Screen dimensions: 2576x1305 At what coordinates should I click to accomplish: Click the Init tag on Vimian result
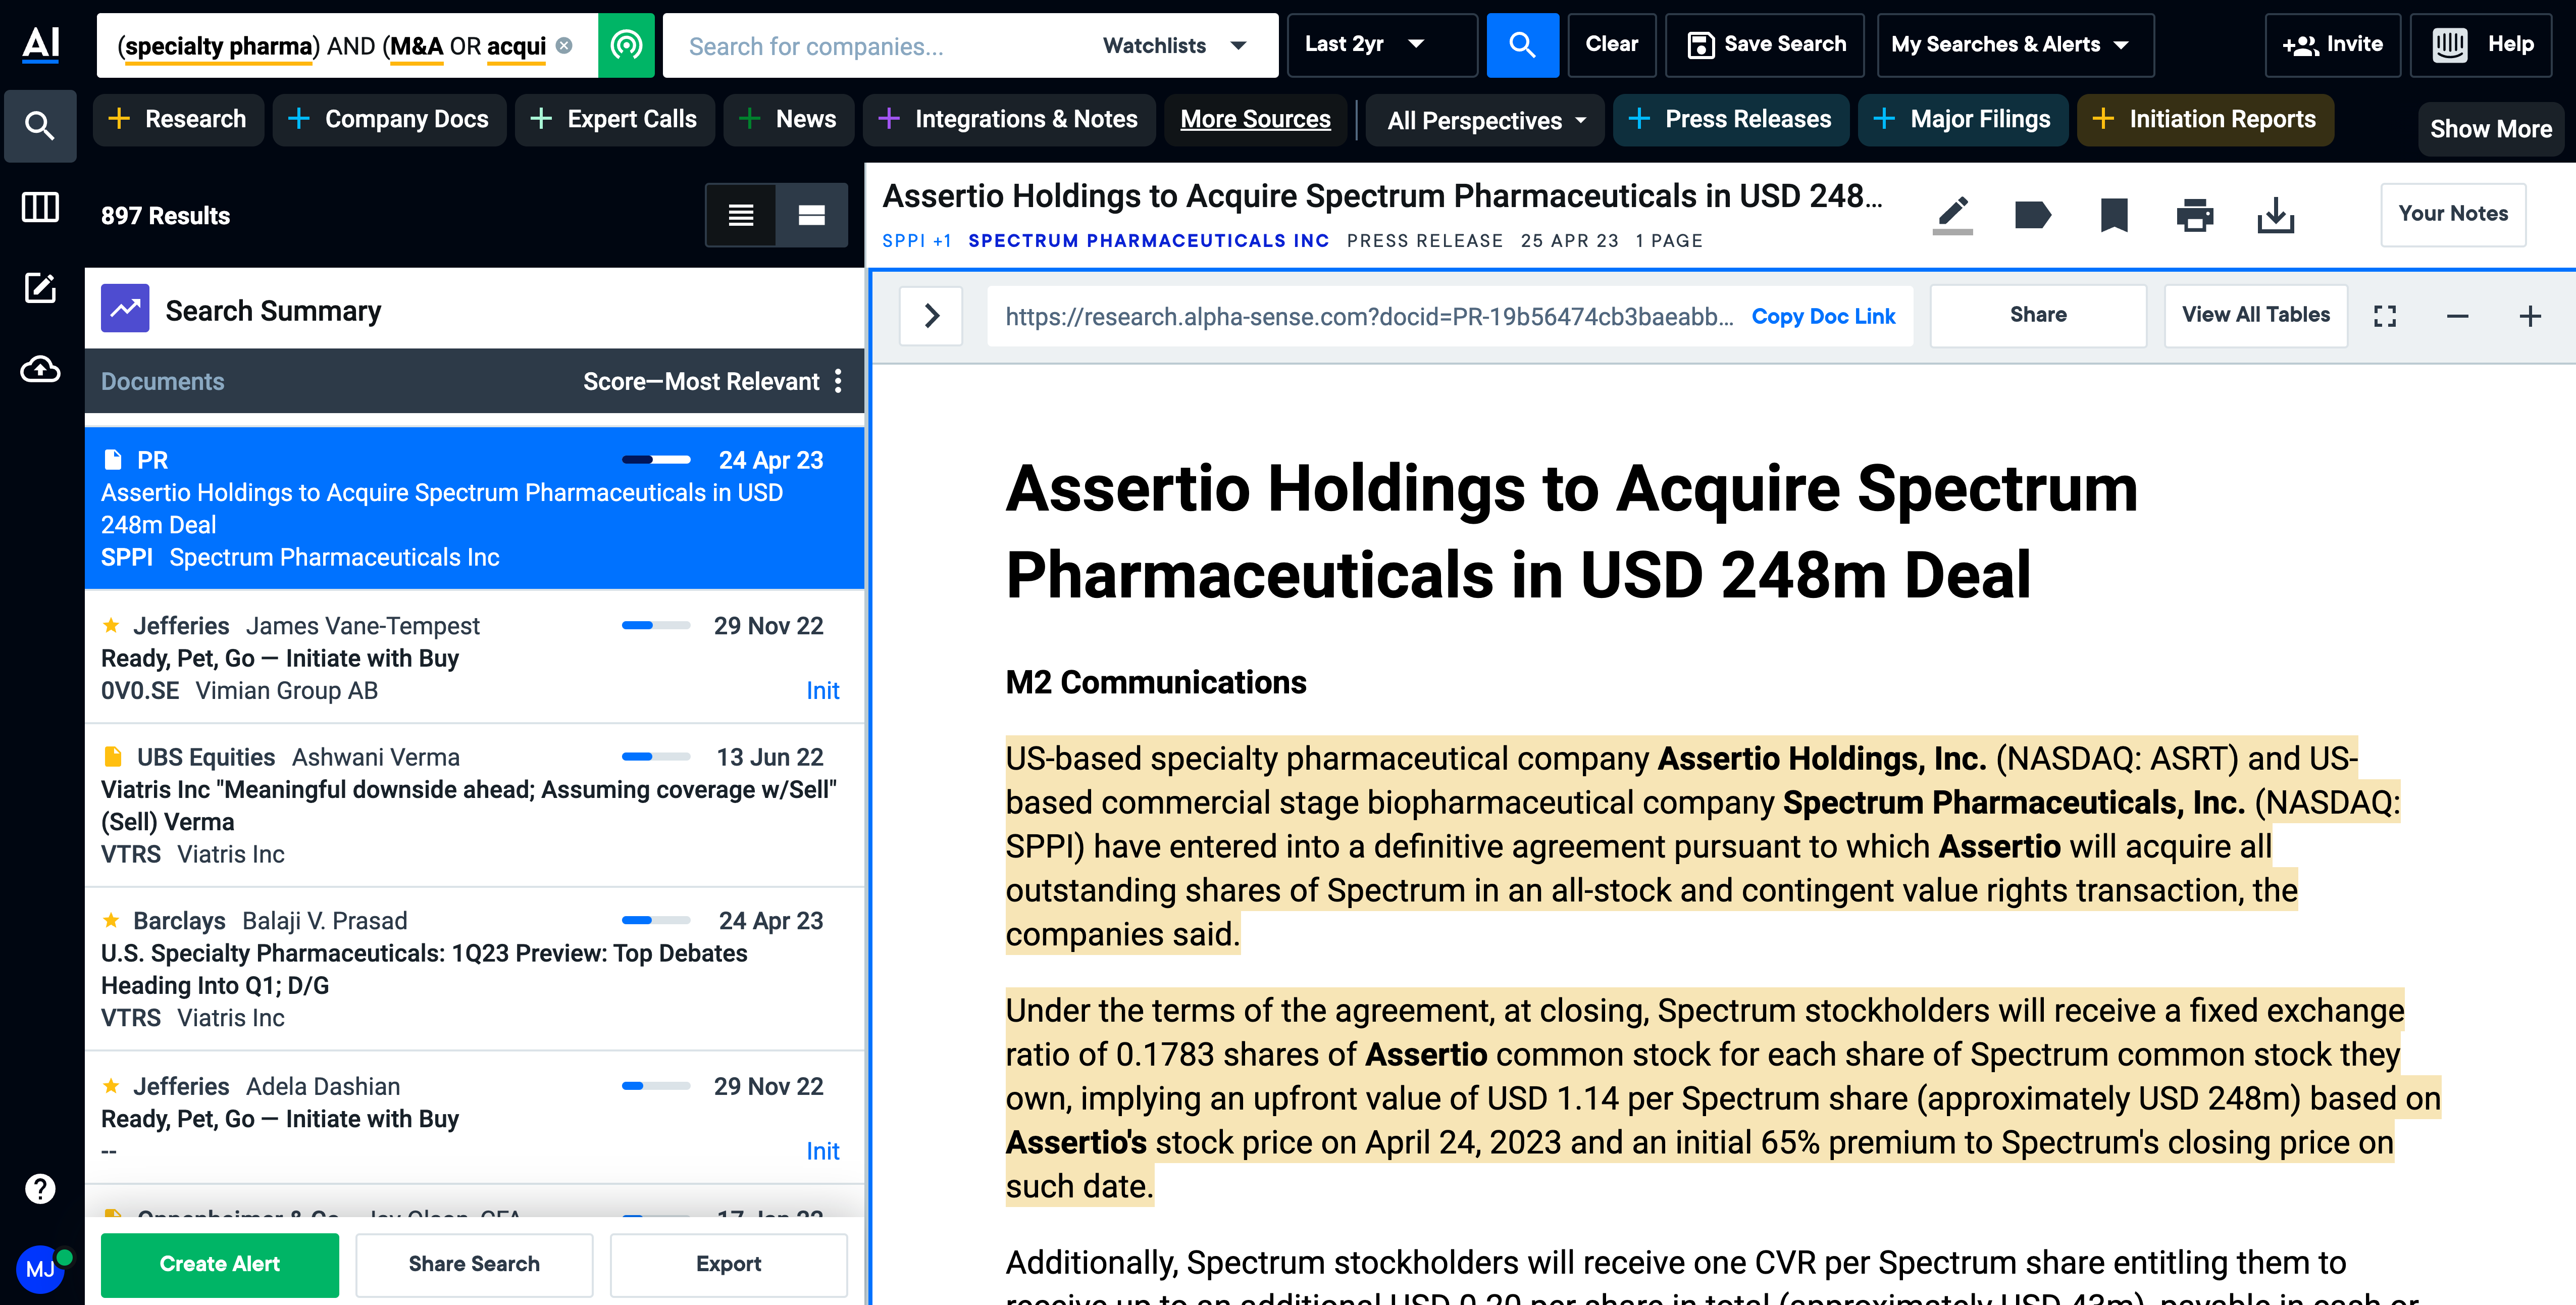coord(822,691)
